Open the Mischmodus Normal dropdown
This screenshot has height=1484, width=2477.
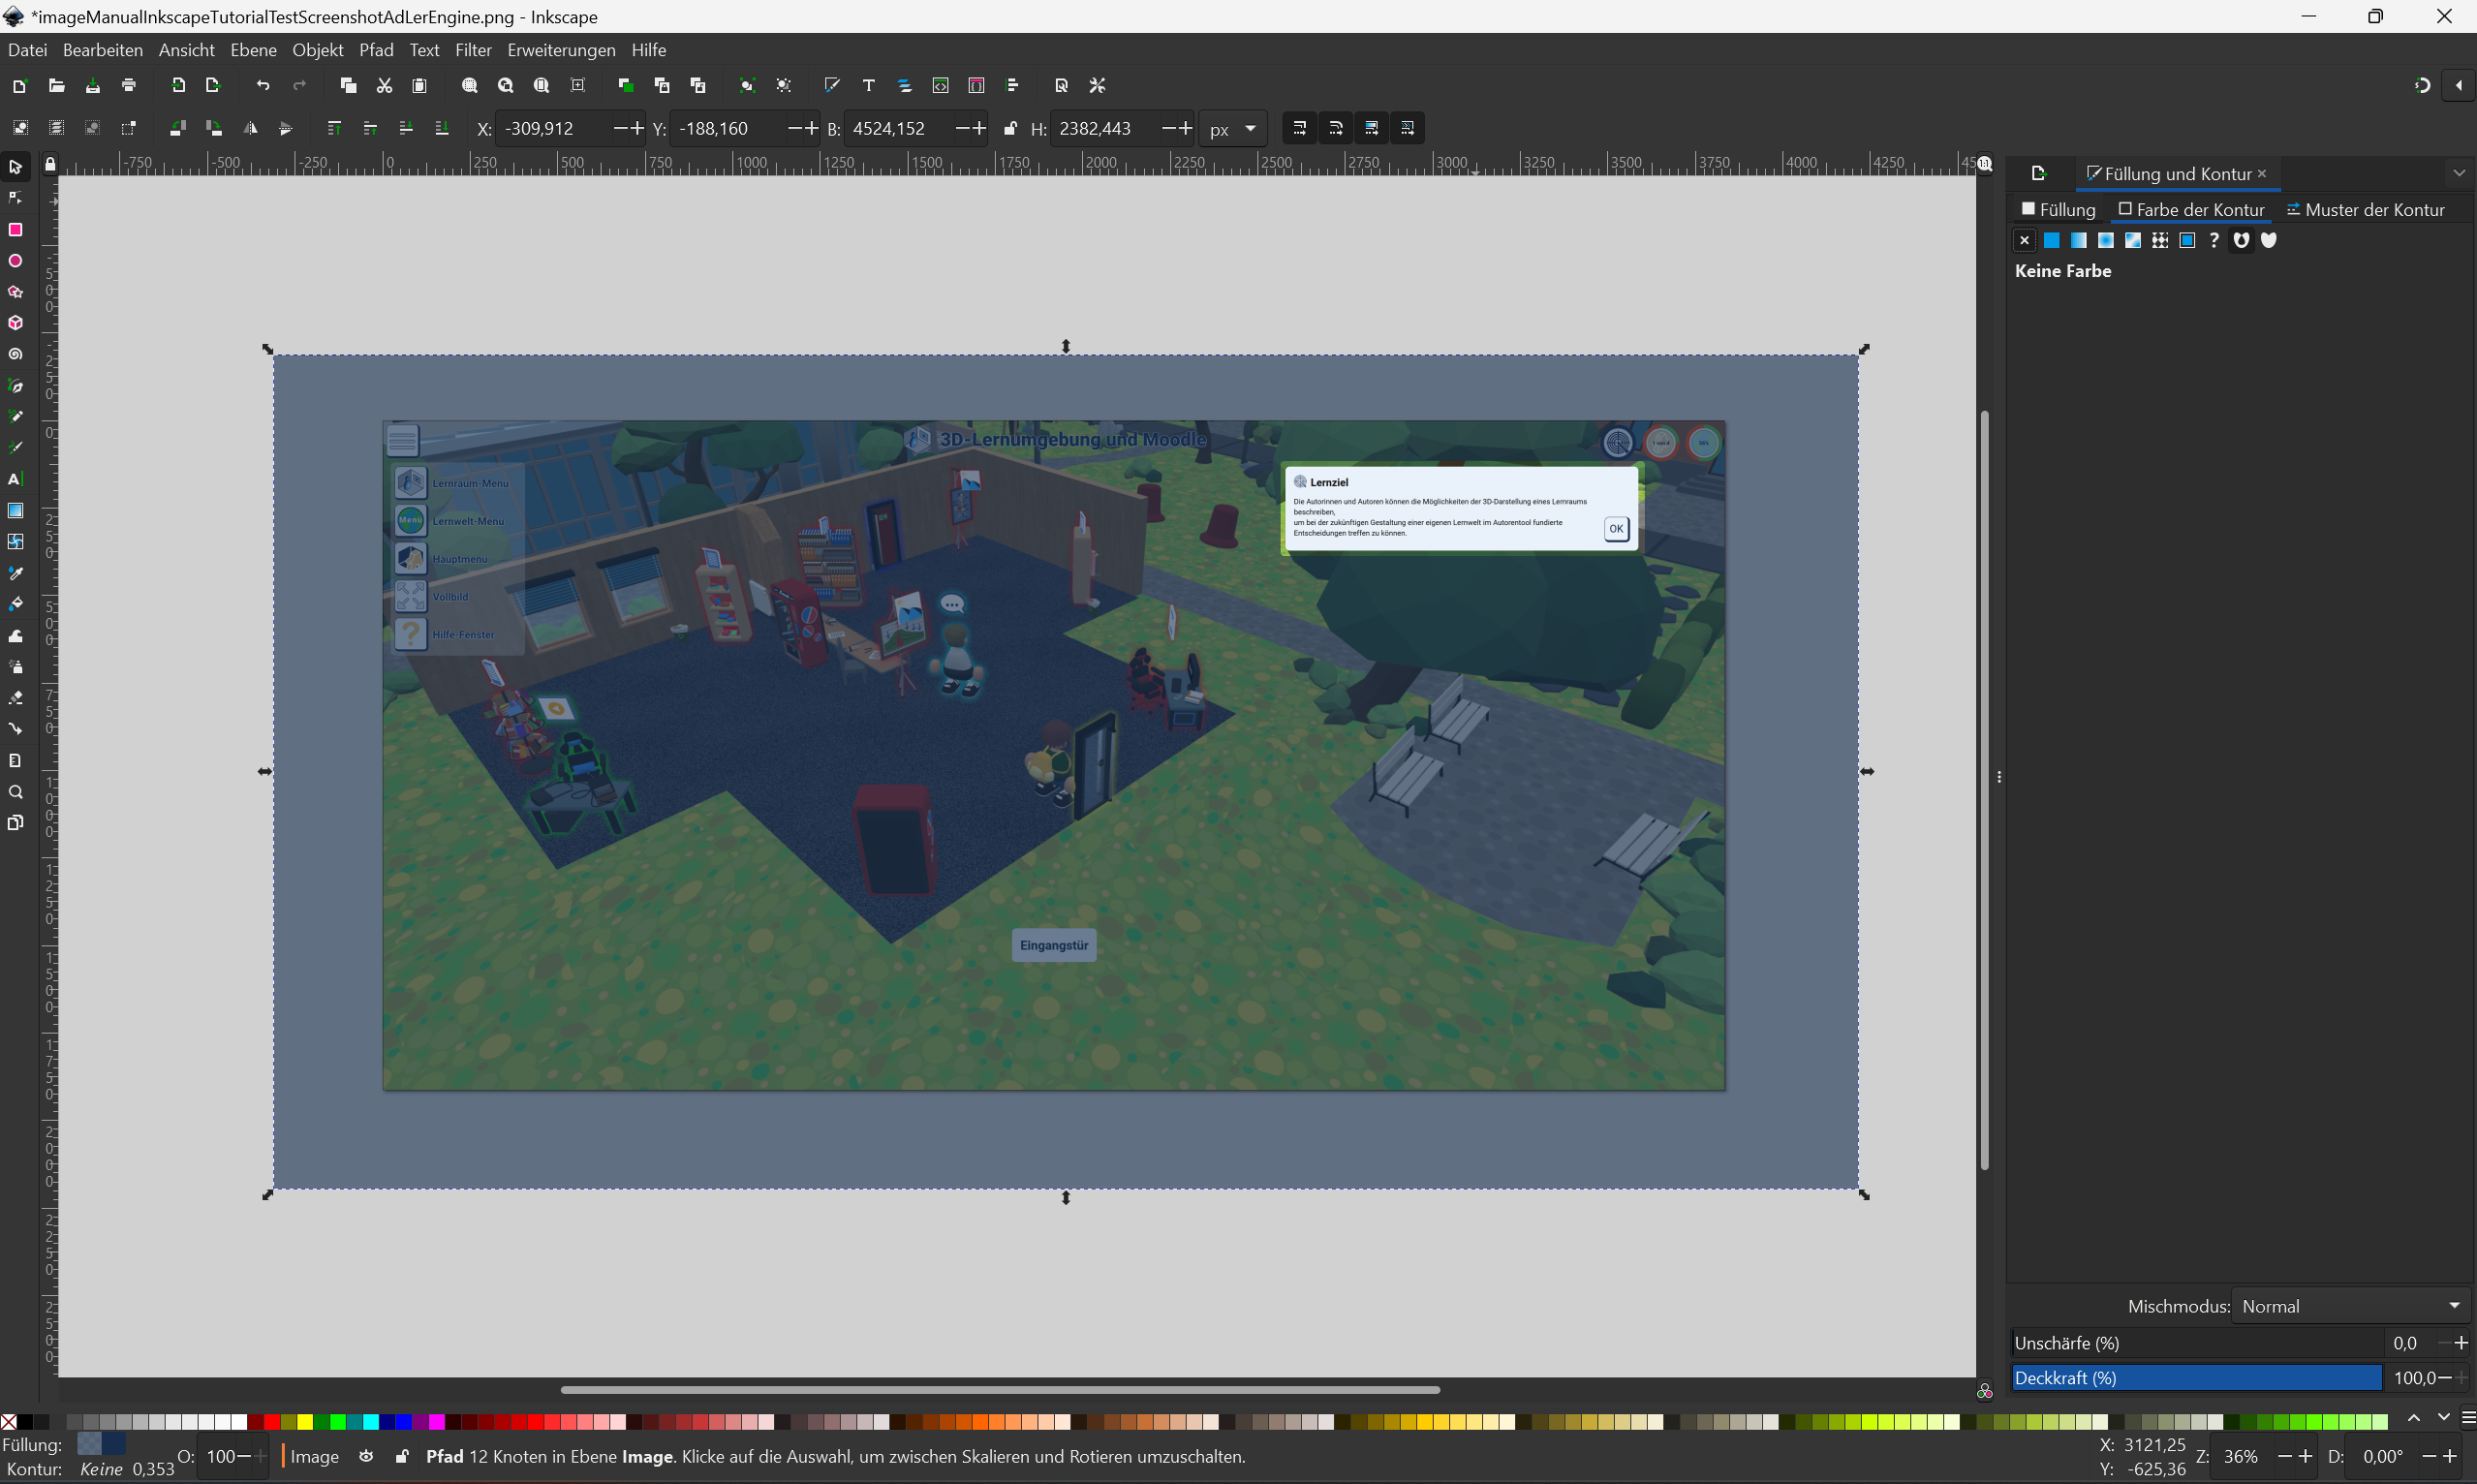2350,1306
